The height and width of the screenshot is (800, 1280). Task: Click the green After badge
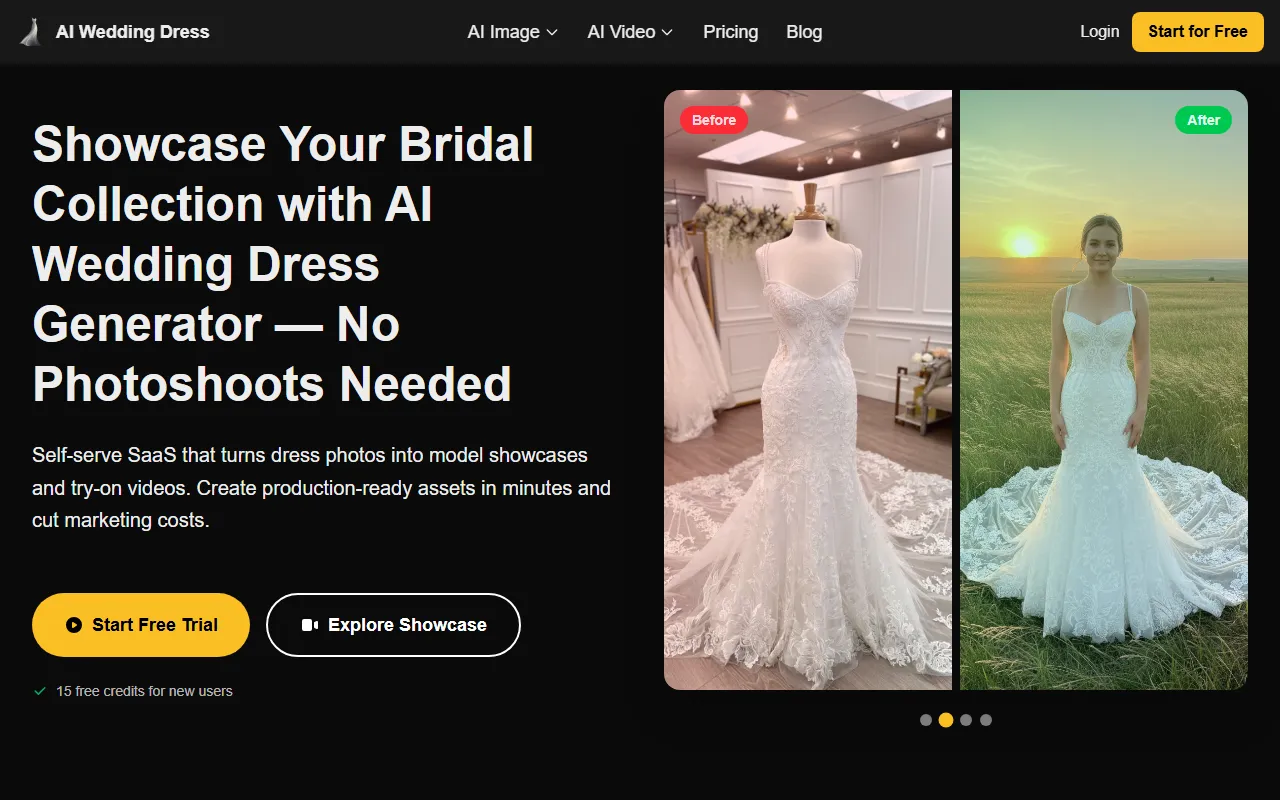(x=1203, y=120)
